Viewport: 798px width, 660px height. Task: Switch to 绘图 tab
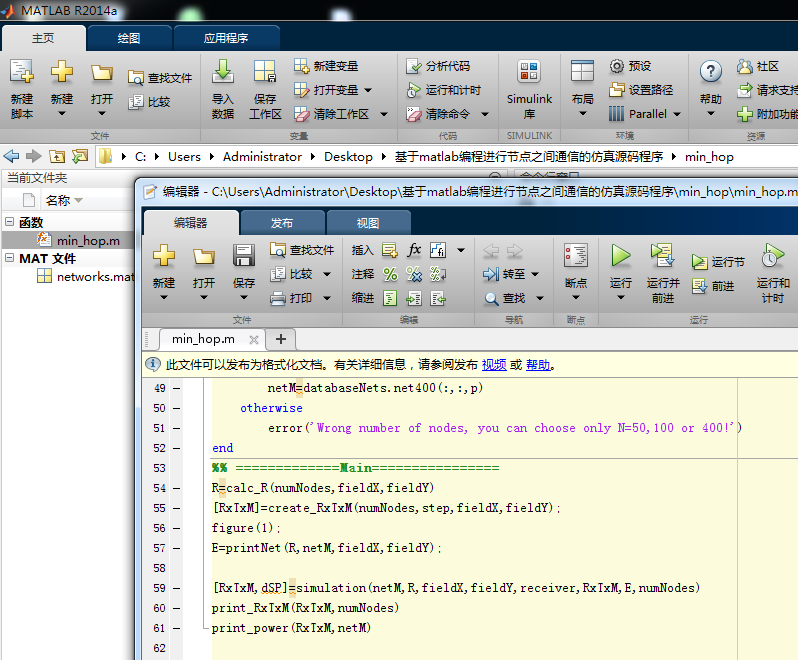[129, 38]
